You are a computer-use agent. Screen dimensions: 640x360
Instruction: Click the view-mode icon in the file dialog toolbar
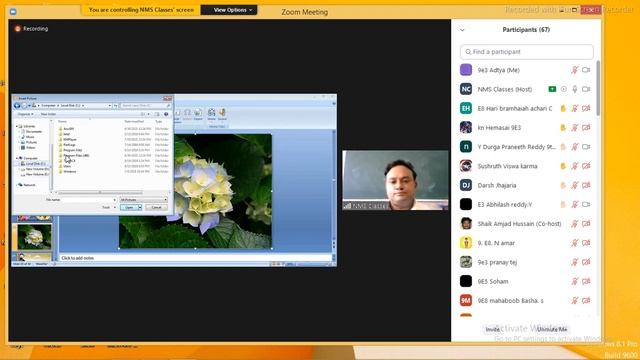click(x=143, y=114)
